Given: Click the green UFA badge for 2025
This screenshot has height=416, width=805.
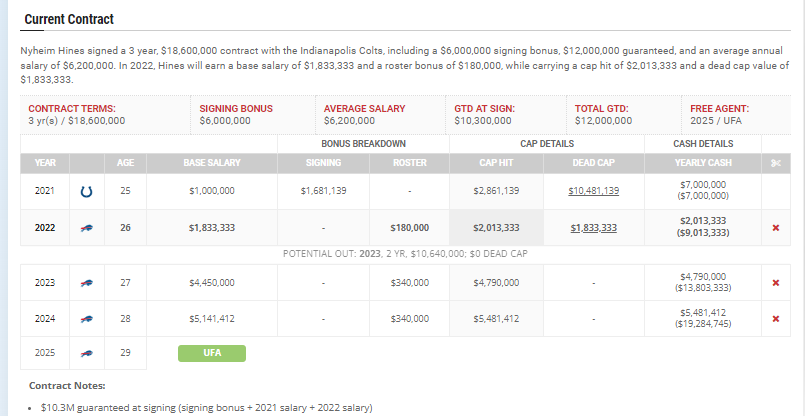Looking at the screenshot, I should pyautogui.click(x=212, y=353).
